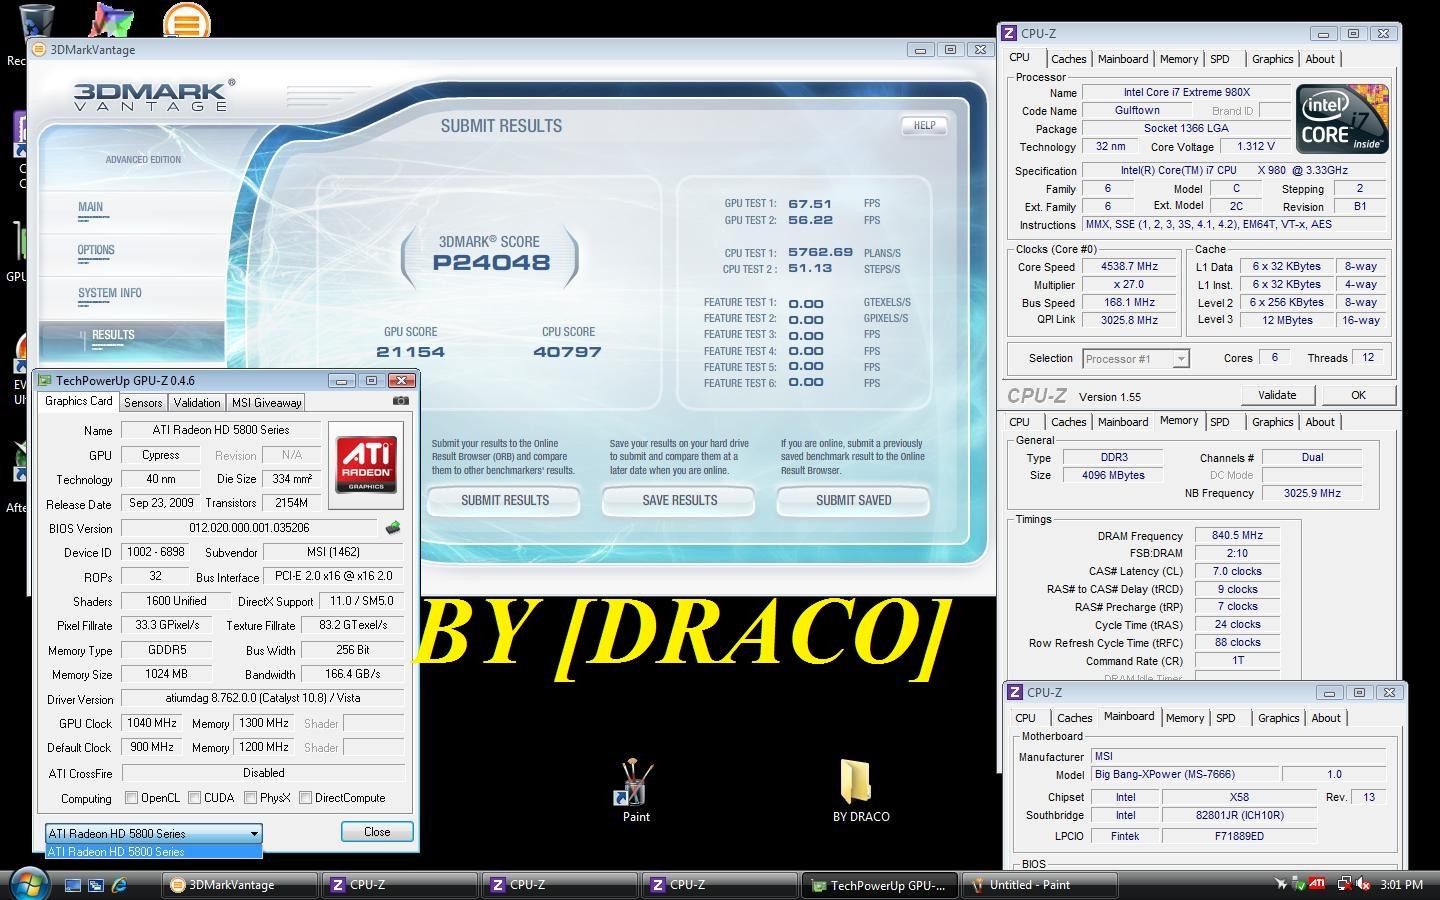The height and width of the screenshot is (900, 1440).
Task: Click the Validate button in CPU-Z
Action: (x=1277, y=395)
